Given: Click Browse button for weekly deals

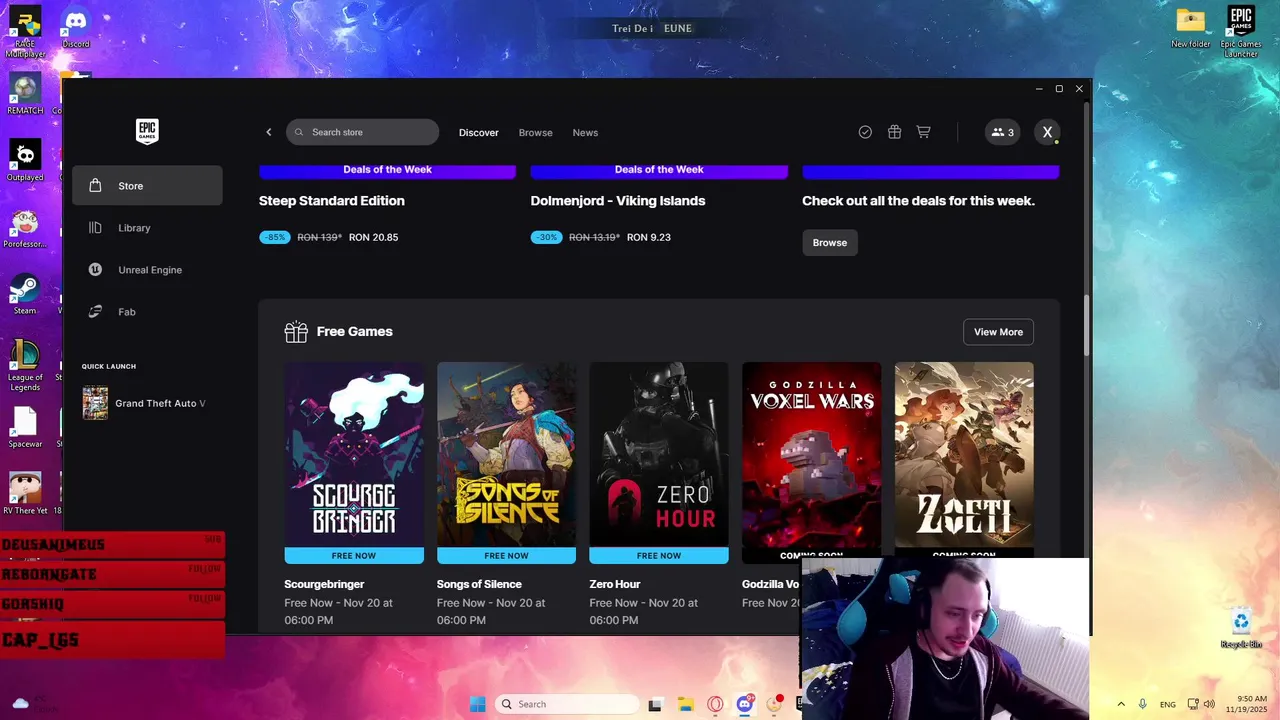Looking at the screenshot, I should tap(830, 243).
